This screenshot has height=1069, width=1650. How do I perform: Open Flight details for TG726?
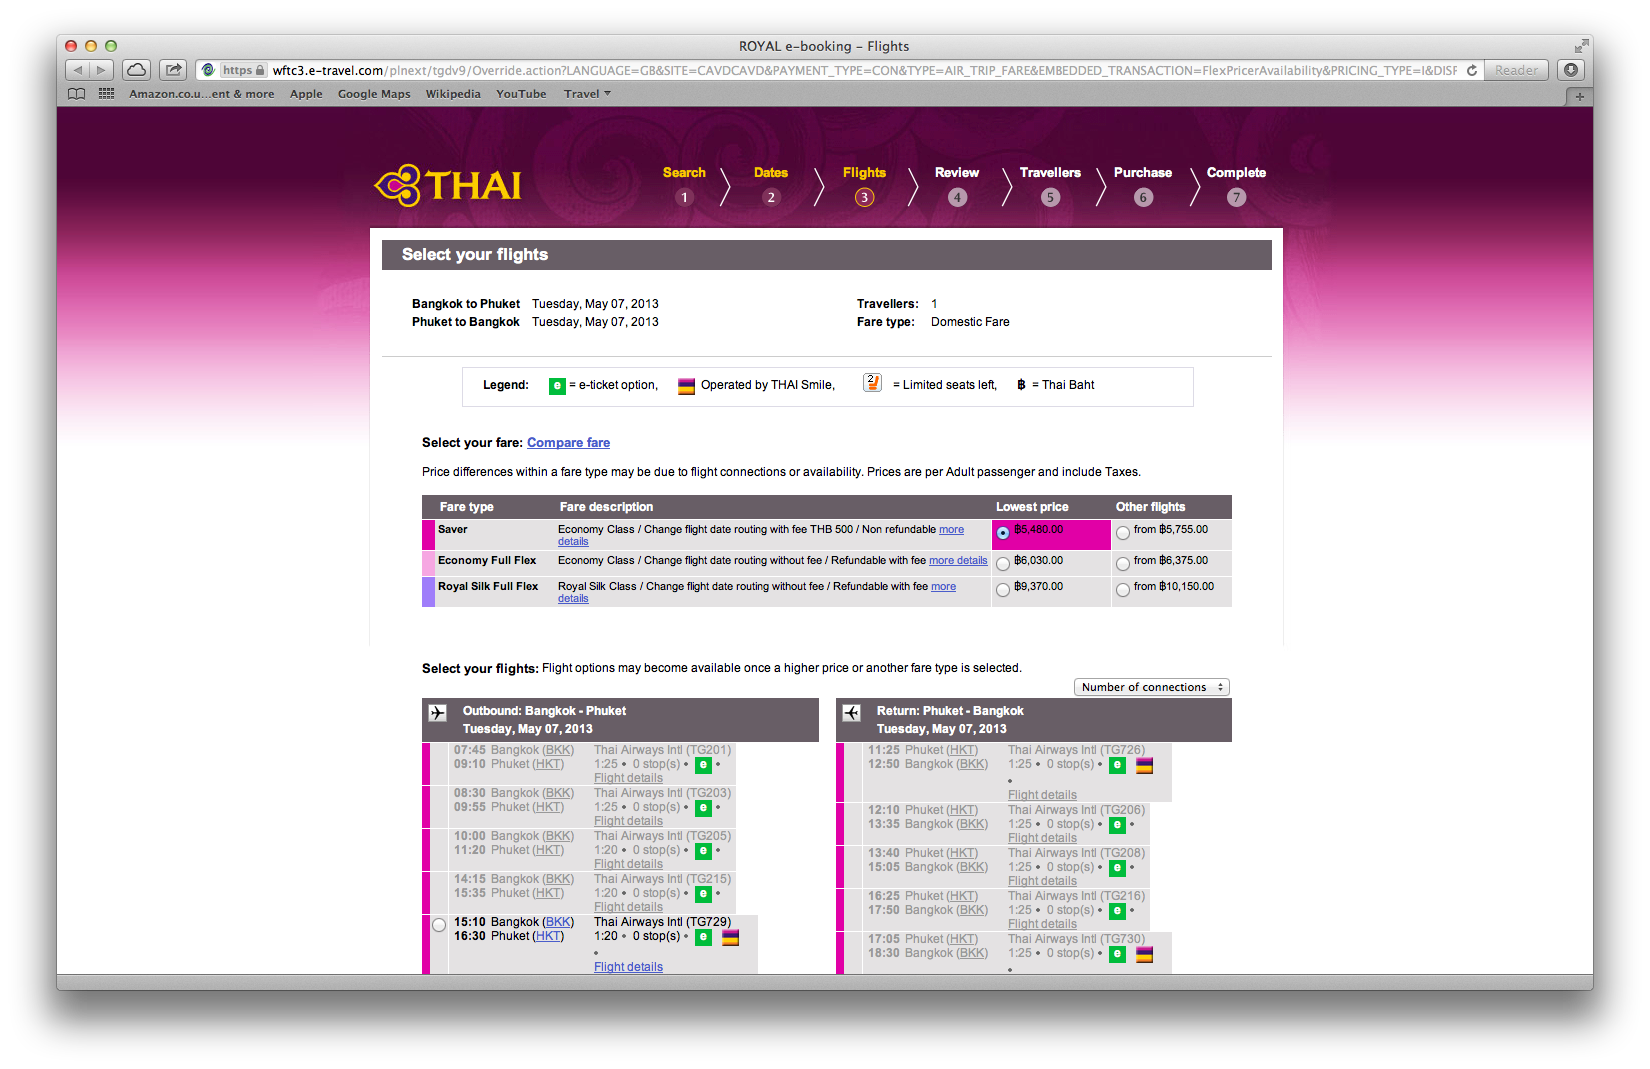pos(1042,795)
